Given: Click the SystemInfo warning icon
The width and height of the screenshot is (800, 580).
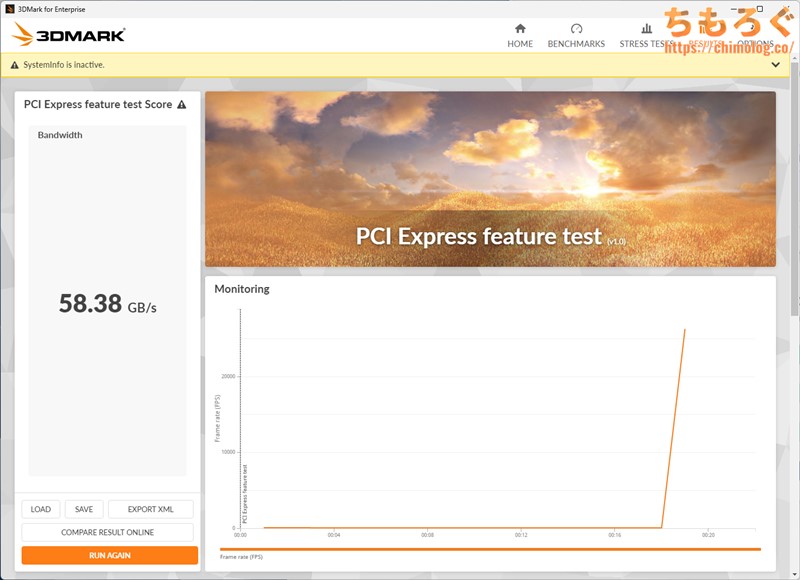Looking at the screenshot, I should pos(14,65).
